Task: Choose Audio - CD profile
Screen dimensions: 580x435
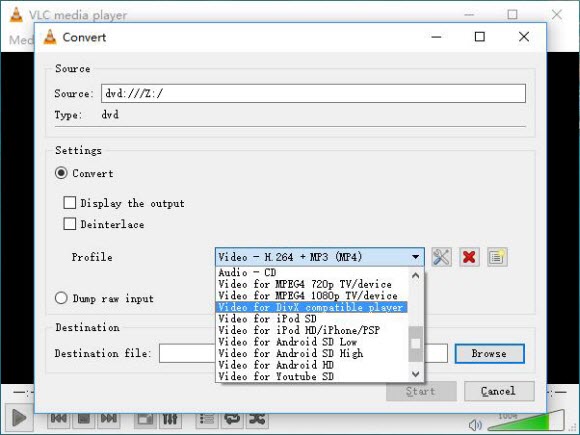Action: click(311, 273)
